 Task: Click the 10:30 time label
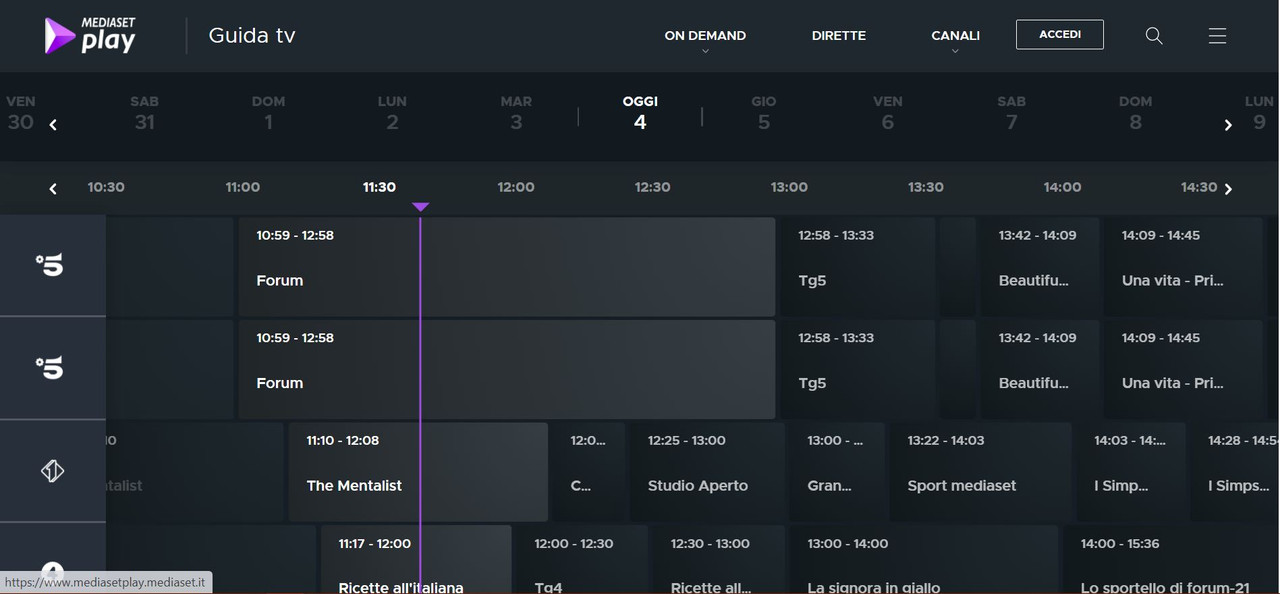[106, 187]
